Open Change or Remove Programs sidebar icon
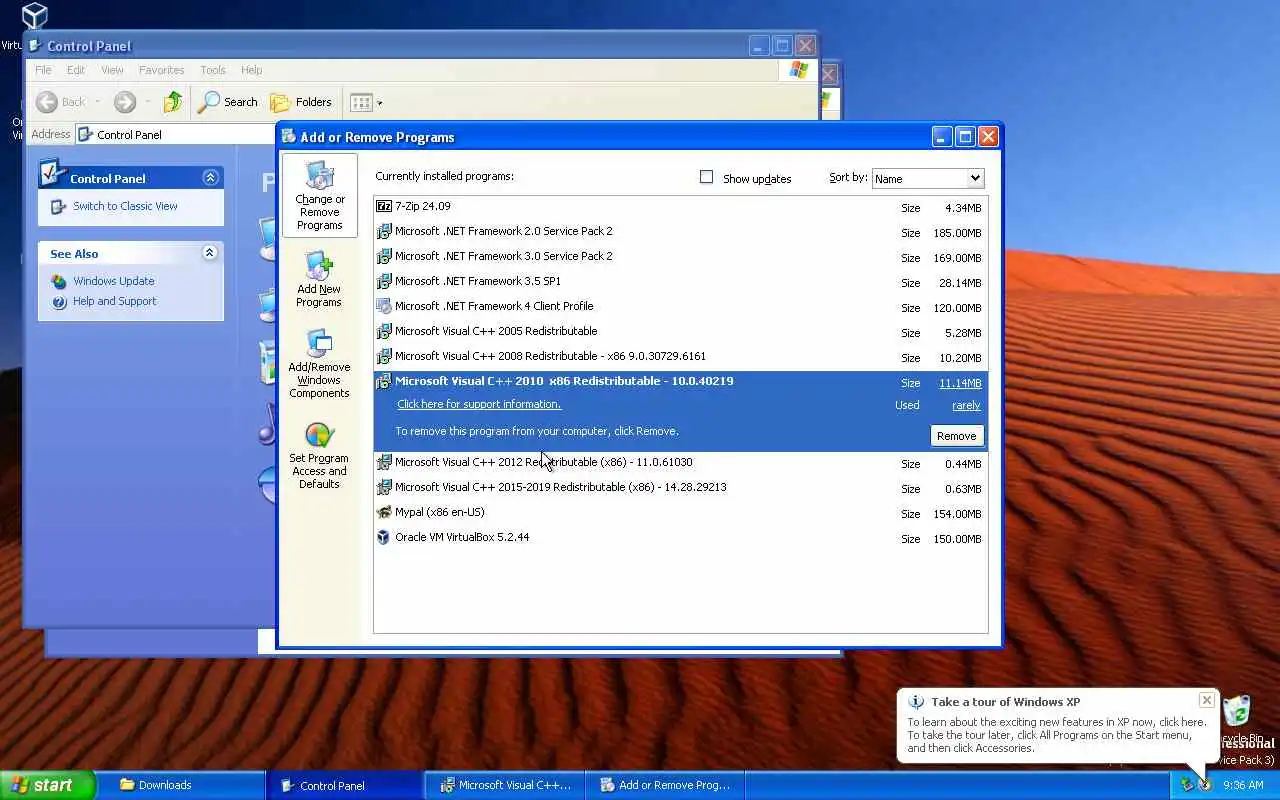The width and height of the screenshot is (1280, 800). point(319,195)
